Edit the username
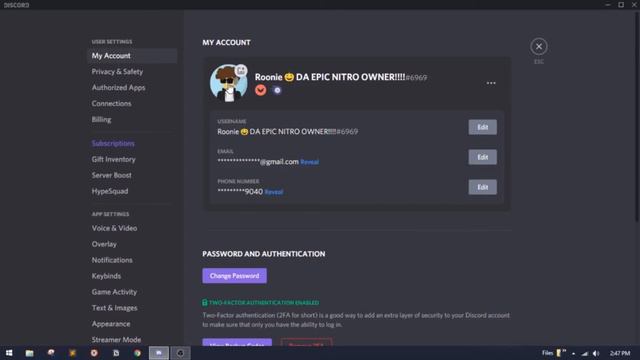Viewport: 640px width, 360px height. (482, 127)
